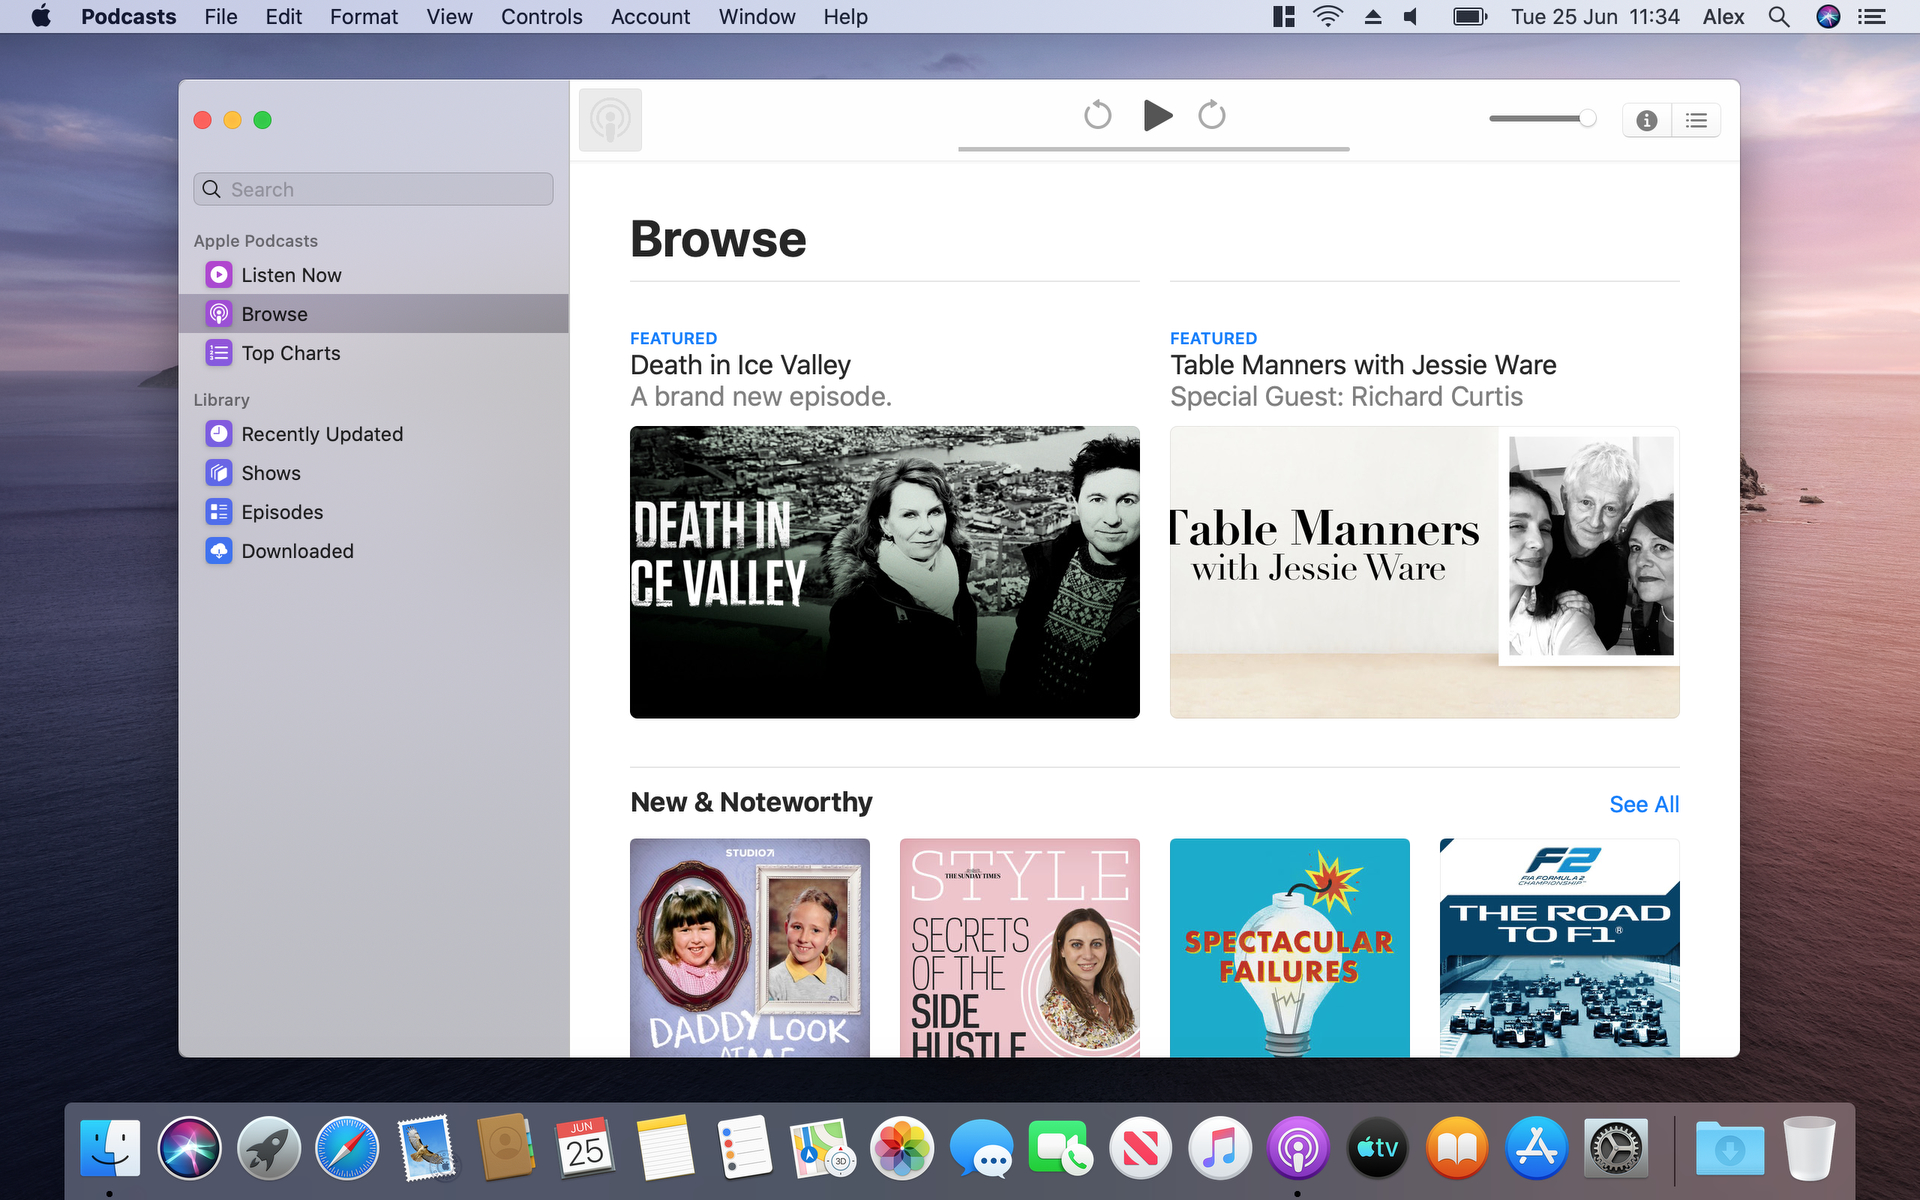The image size is (1920, 1200).
Task: Open the Format menu
Action: (364, 17)
